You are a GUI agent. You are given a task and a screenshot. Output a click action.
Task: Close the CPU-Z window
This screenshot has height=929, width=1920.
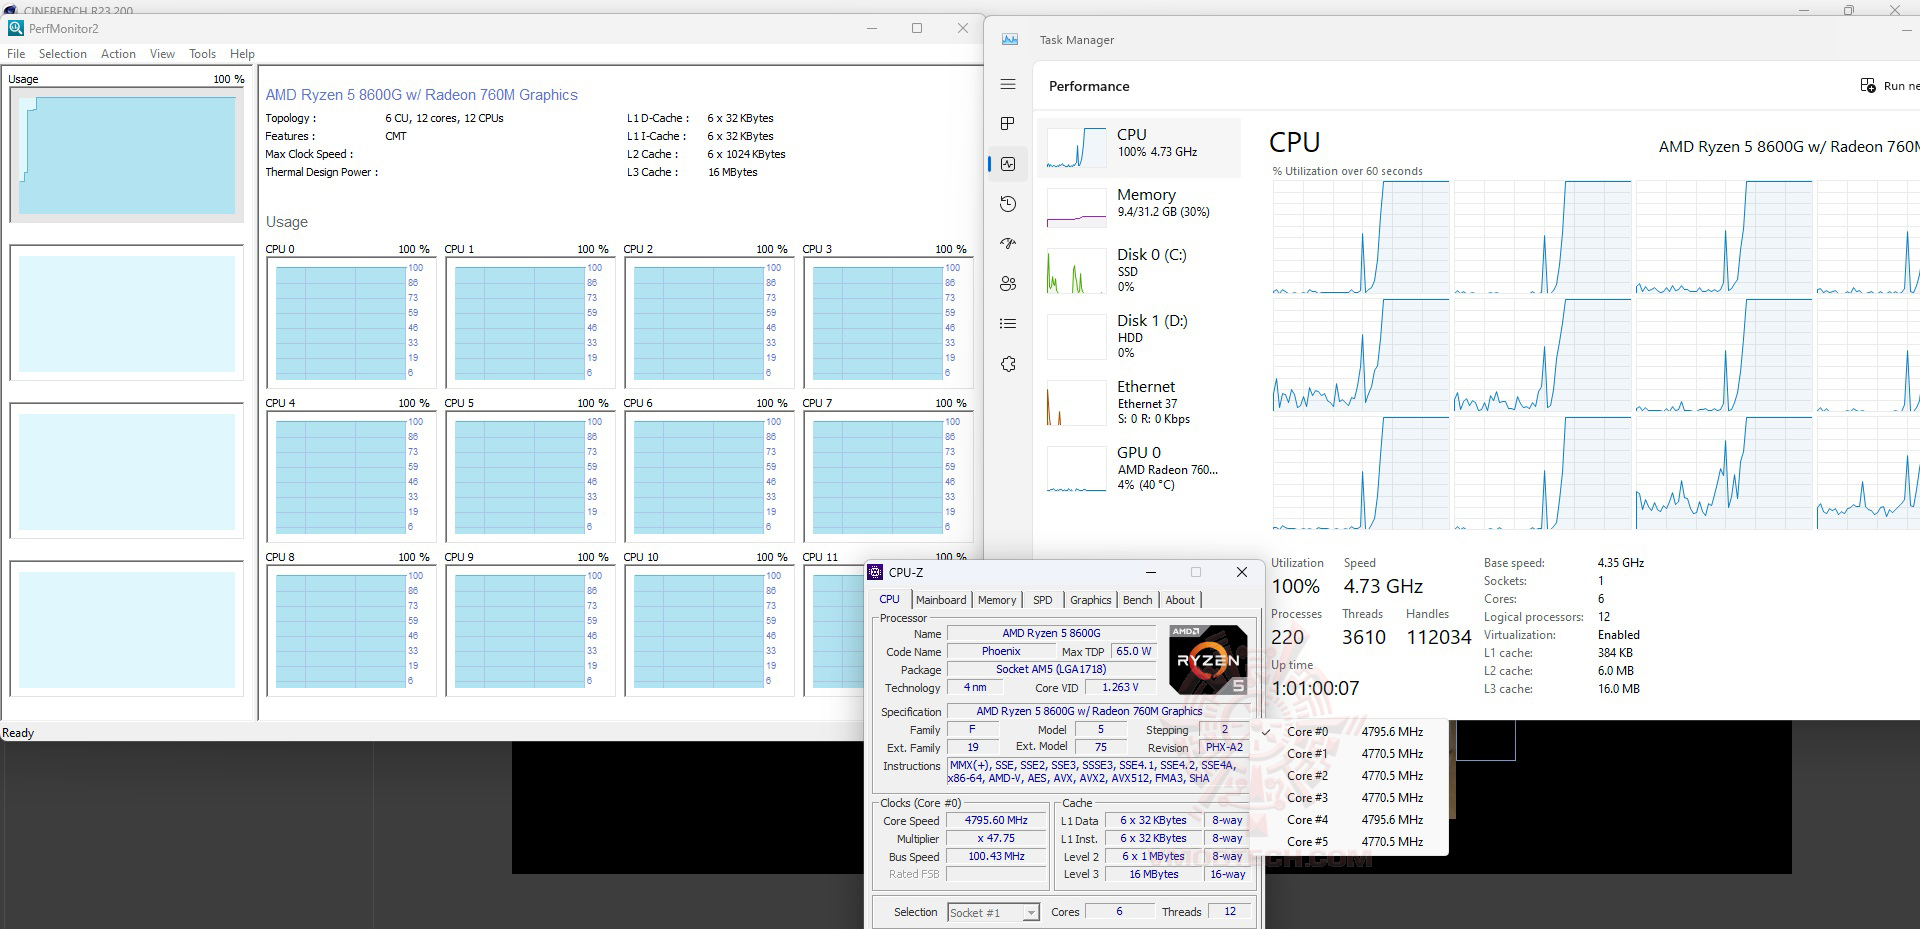(1242, 572)
